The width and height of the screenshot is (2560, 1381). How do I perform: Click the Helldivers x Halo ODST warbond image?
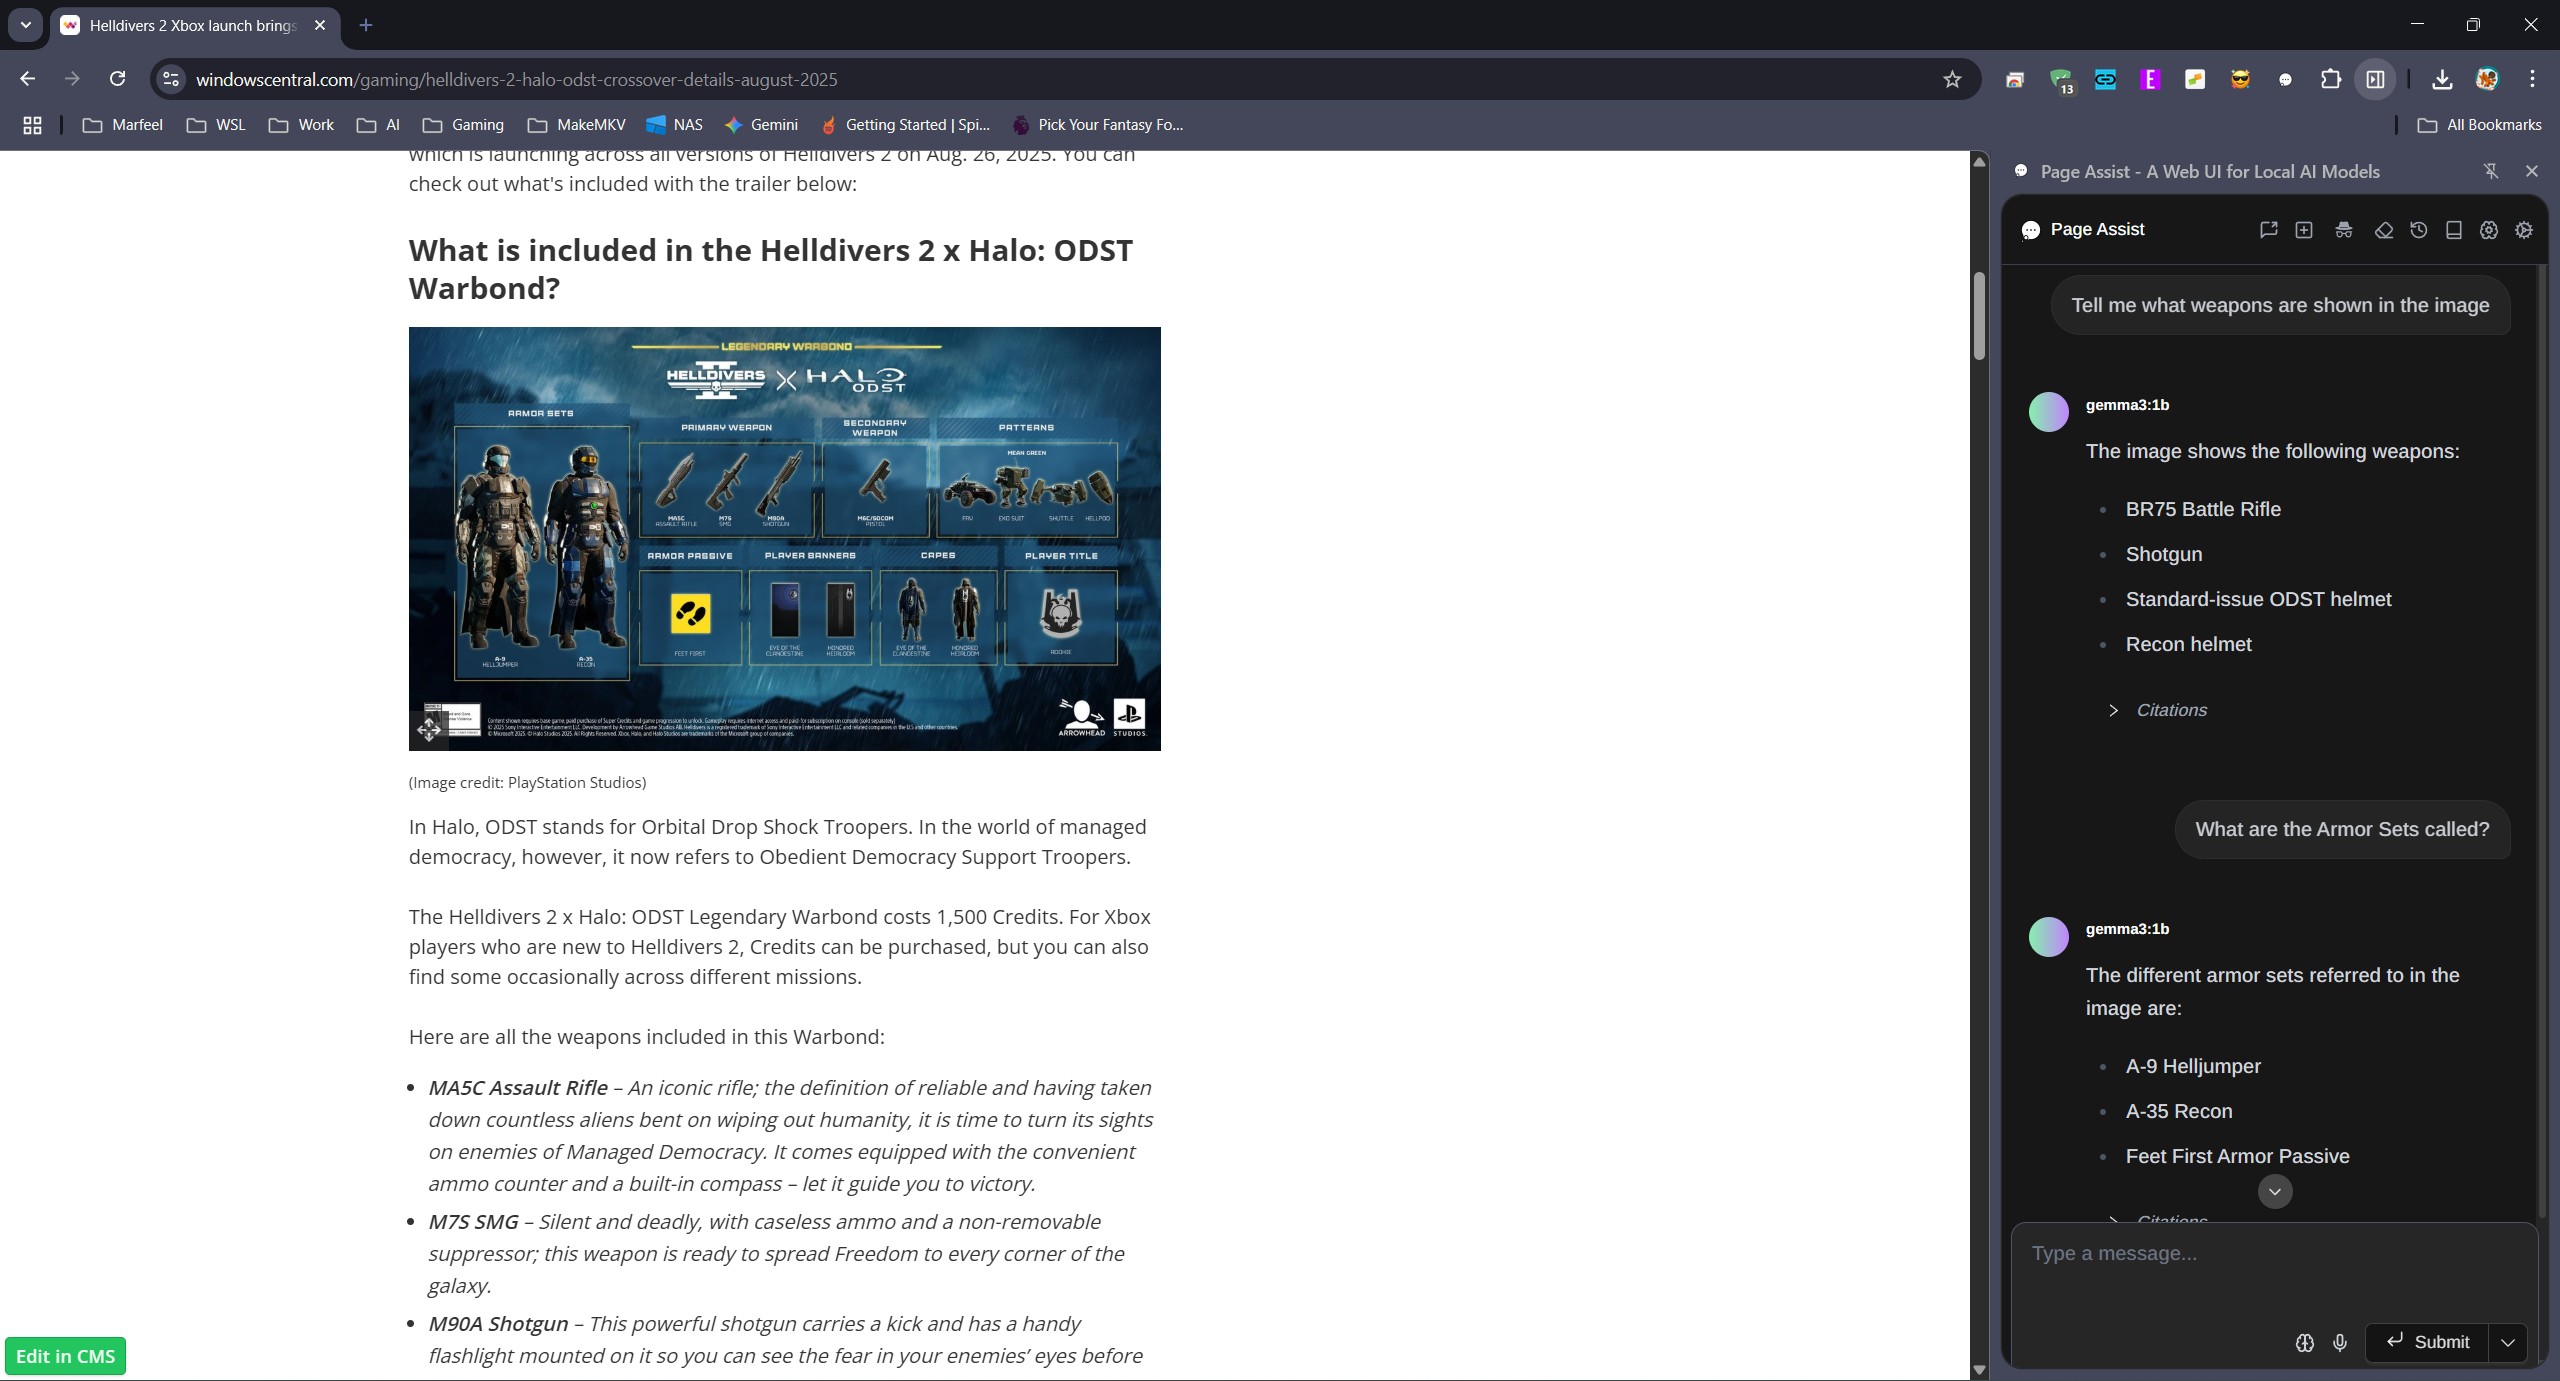coord(784,538)
